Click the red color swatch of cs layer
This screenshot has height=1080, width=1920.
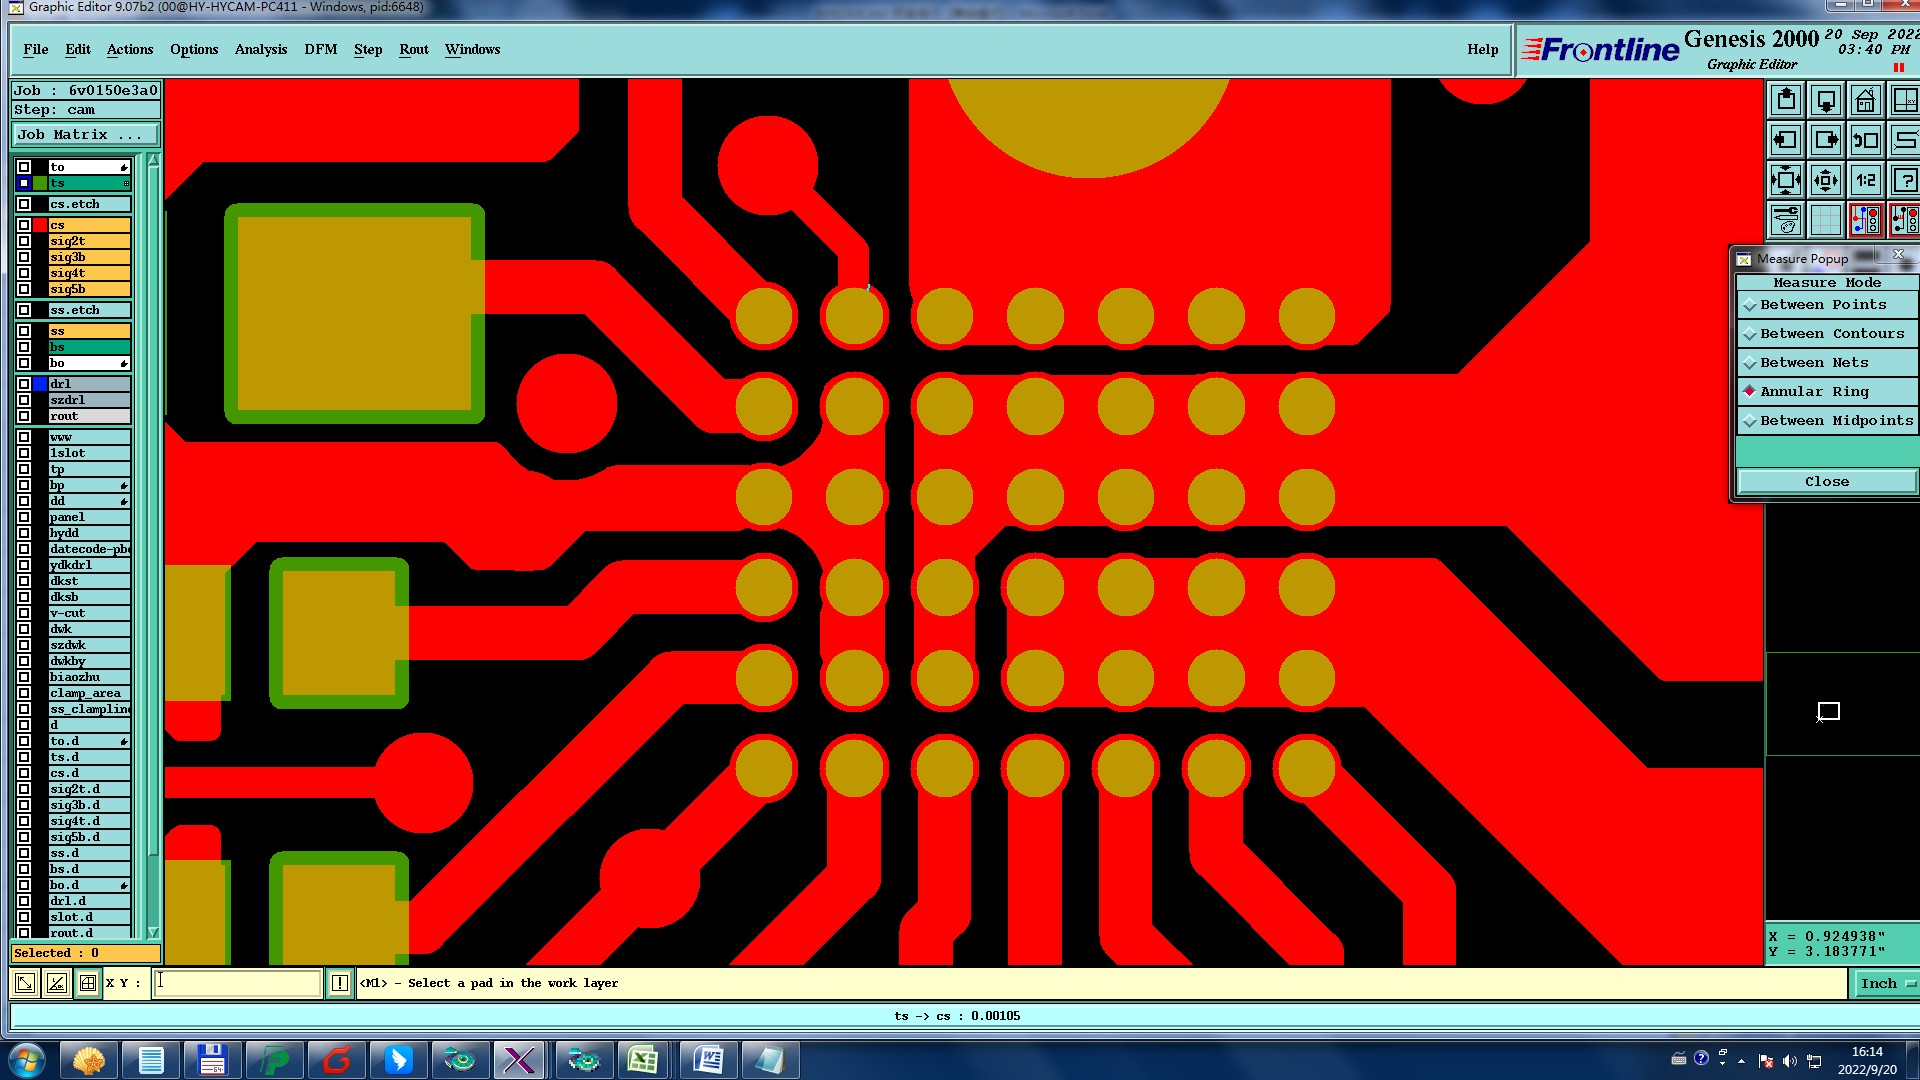[40, 225]
